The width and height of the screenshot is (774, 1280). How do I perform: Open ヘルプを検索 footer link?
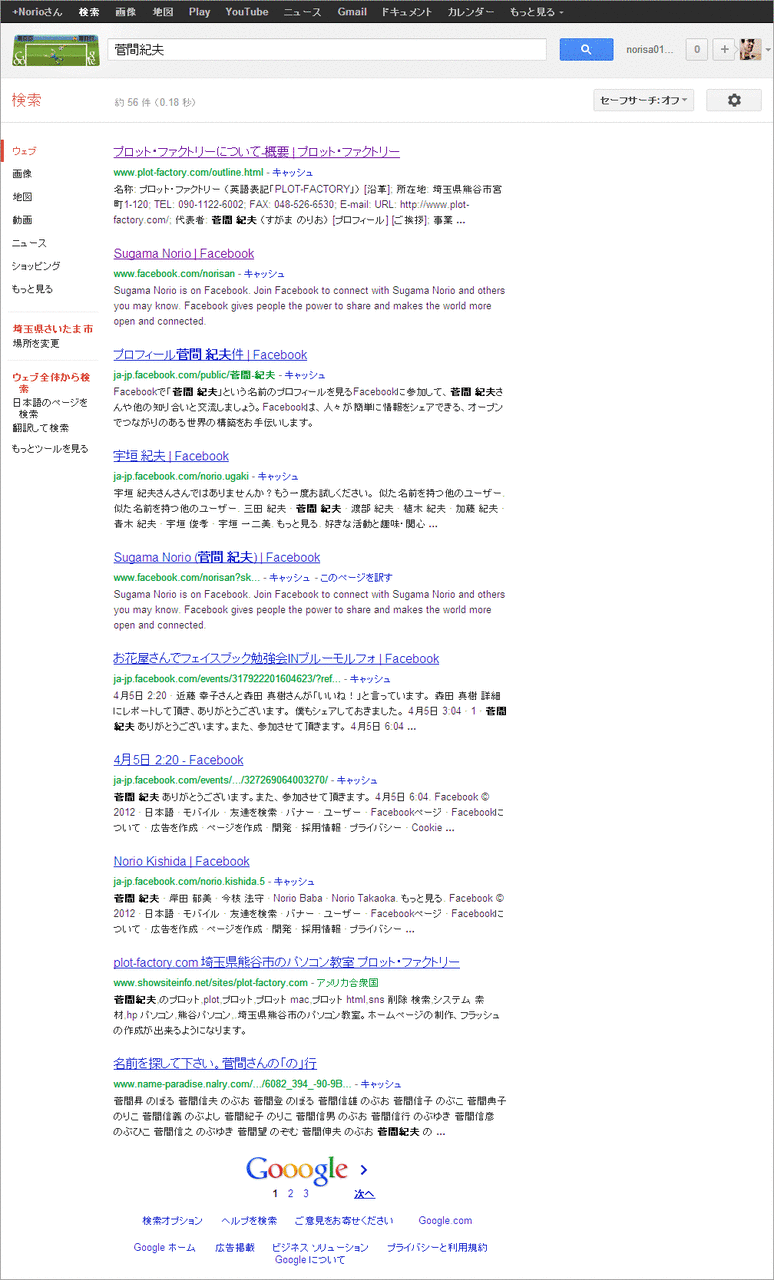[x=249, y=1220]
